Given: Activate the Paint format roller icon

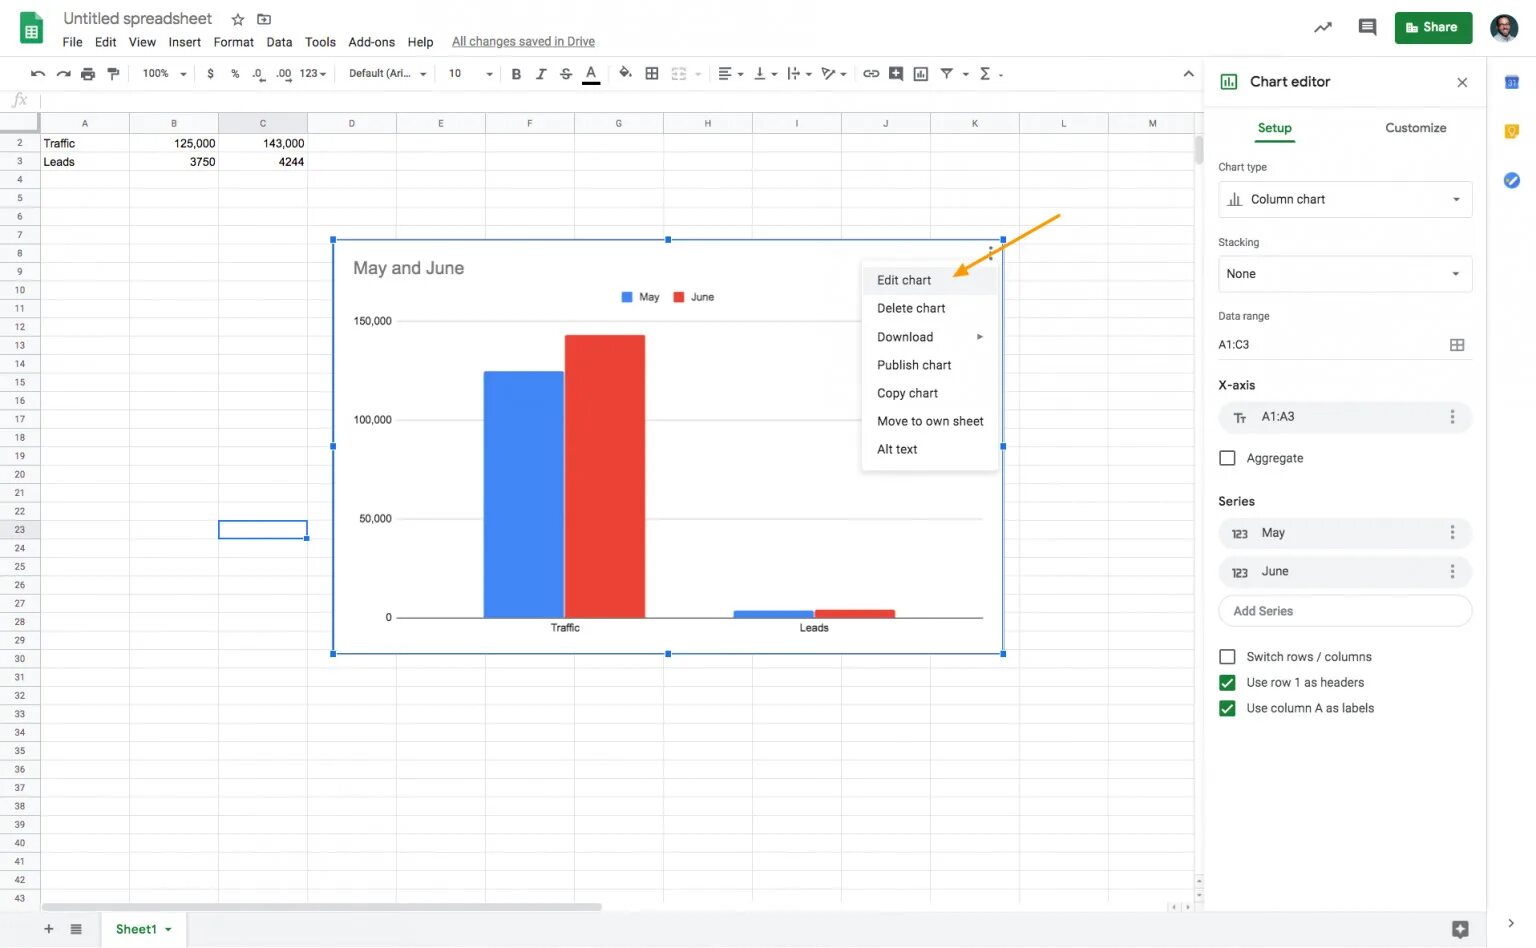Looking at the screenshot, I should pyautogui.click(x=113, y=74).
